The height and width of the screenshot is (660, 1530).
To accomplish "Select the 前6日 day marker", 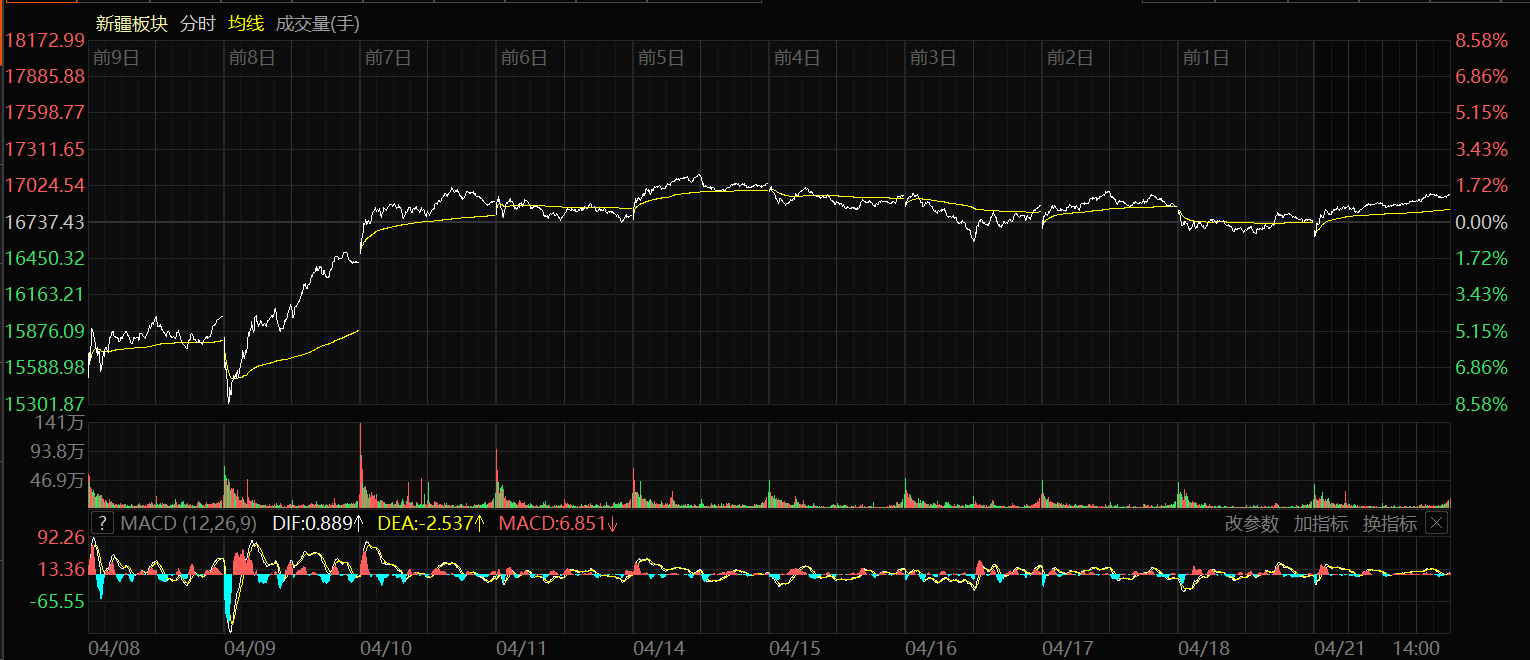I will [x=524, y=58].
